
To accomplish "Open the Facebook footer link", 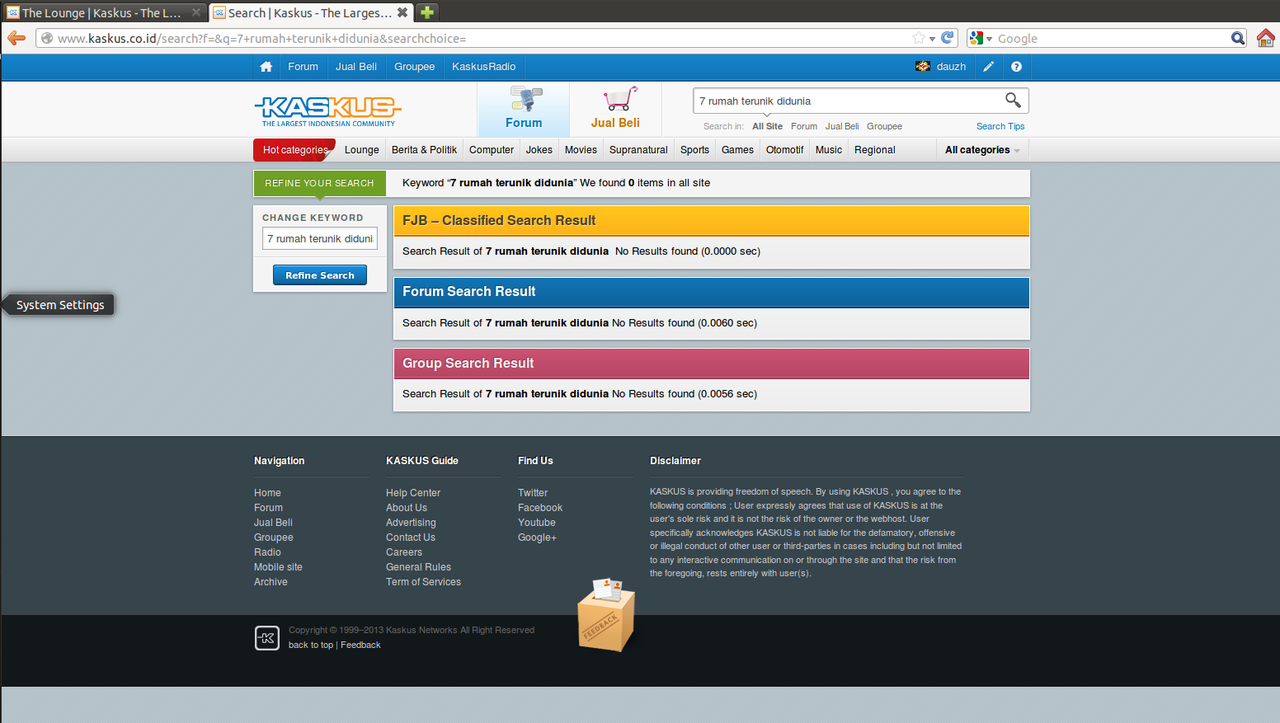I will point(540,508).
